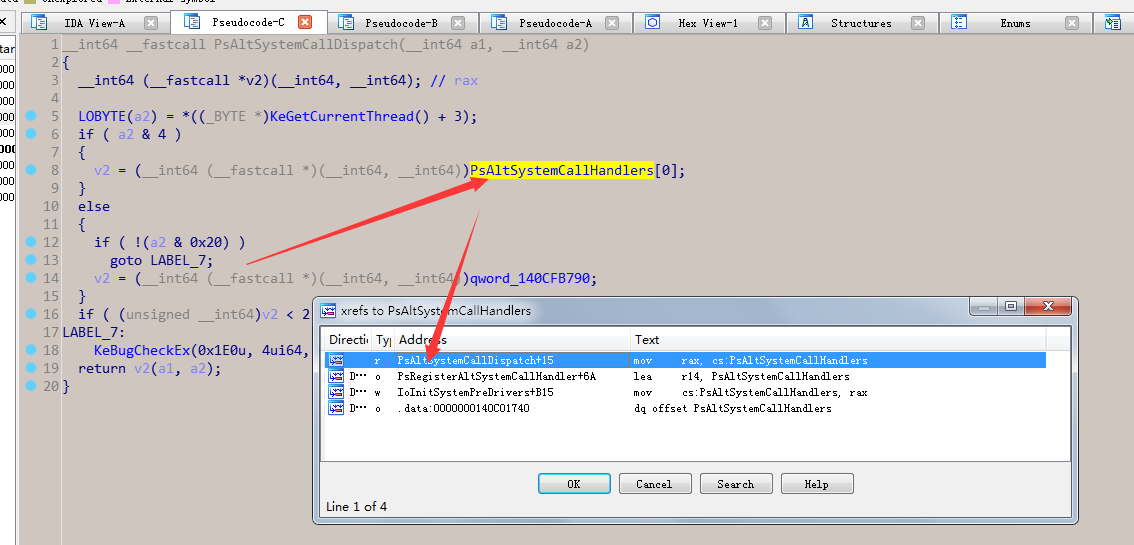The width and height of the screenshot is (1134, 545).
Task: Sort xrefs by Direction column header
Action: pos(348,340)
